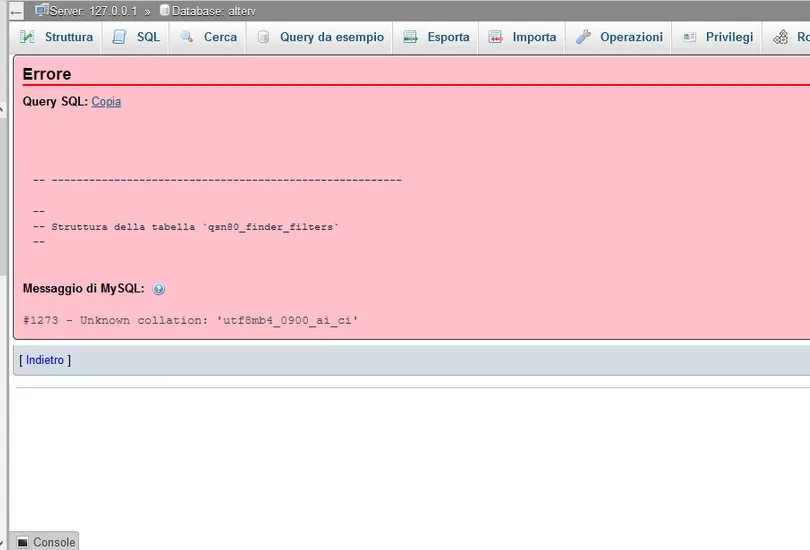Click the server icon in breadcrumb
The image size is (810, 550).
point(41,10)
